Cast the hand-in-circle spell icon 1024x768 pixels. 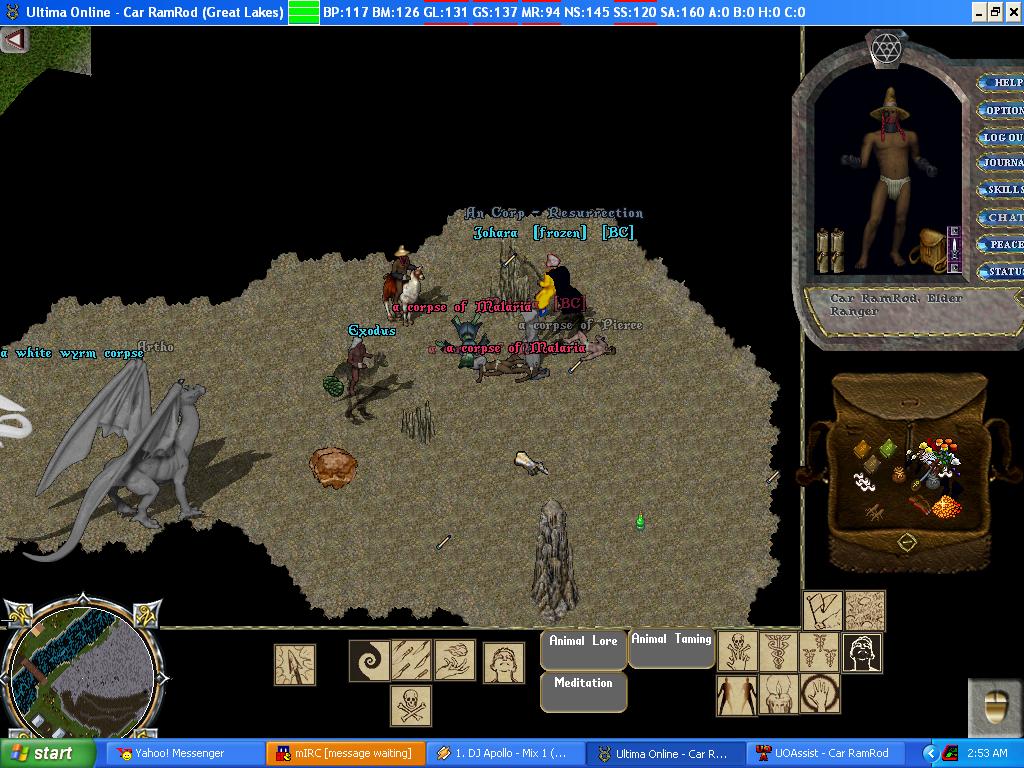pyautogui.click(x=820, y=694)
